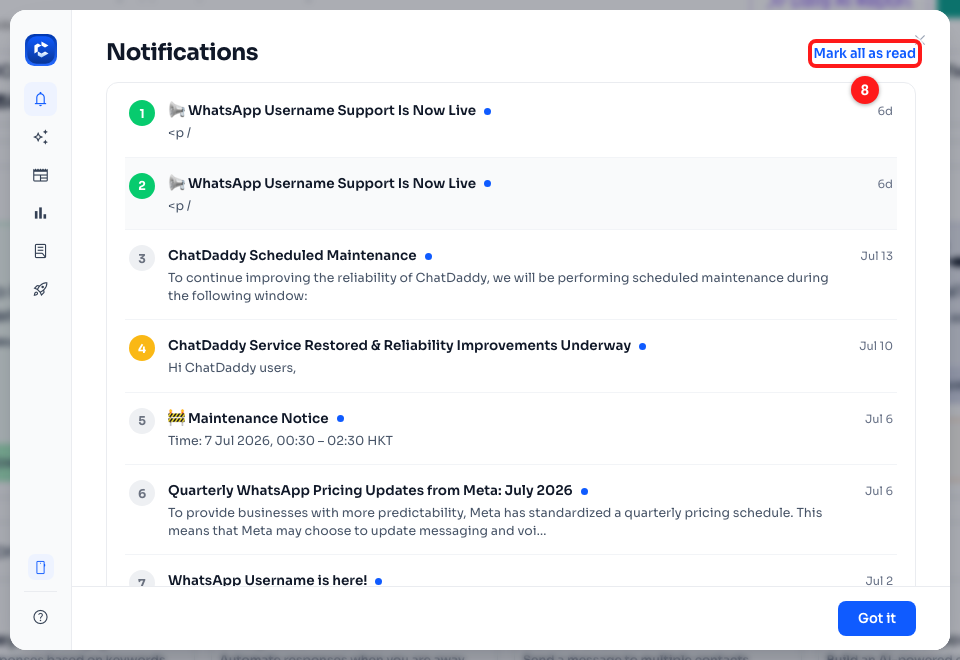Open the document list icon in sidebar

tap(40, 251)
